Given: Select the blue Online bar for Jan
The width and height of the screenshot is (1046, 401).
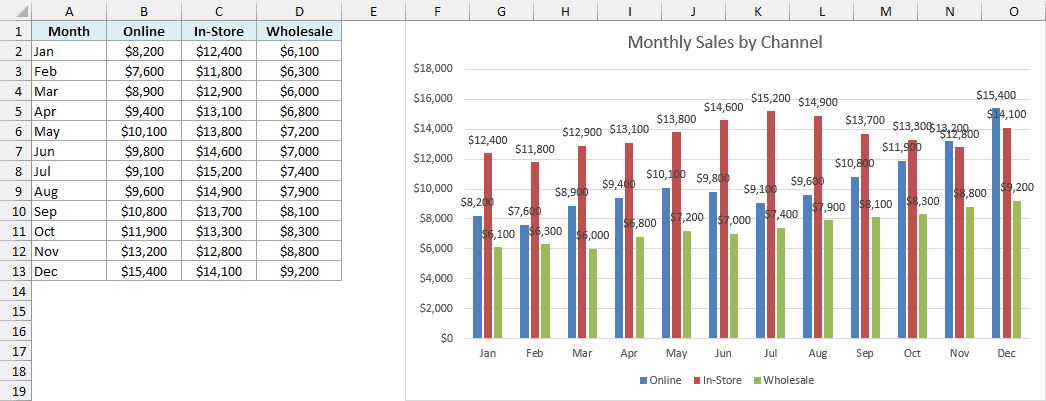Looking at the screenshot, I should click(x=477, y=277).
